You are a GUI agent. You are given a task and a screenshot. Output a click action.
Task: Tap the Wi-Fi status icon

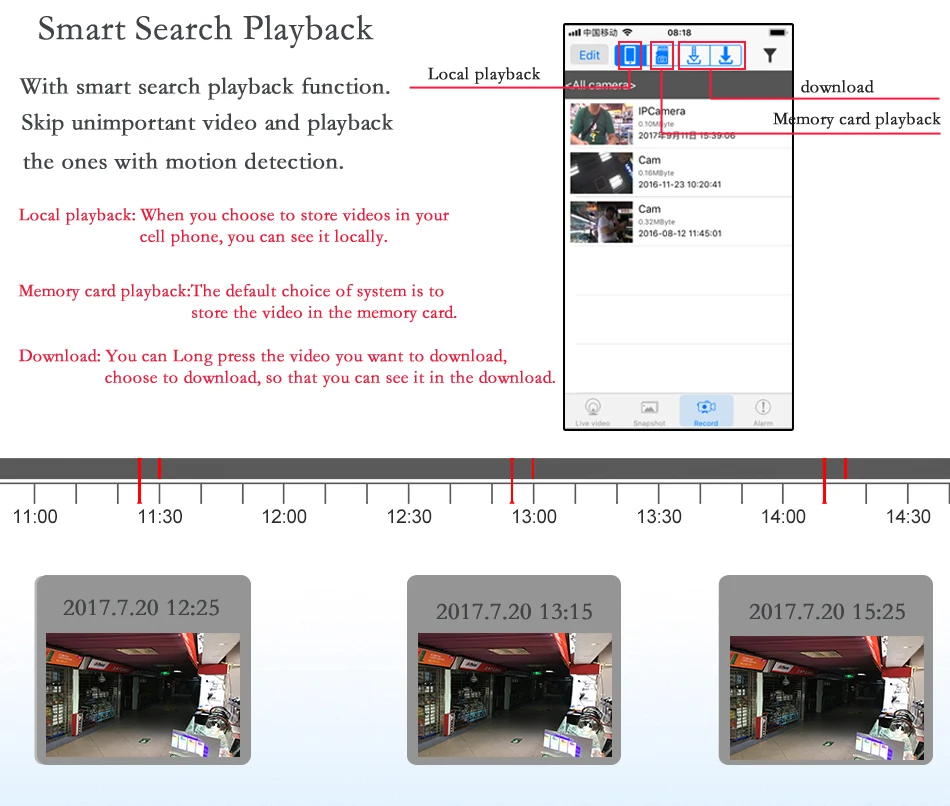click(x=627, y=32)
